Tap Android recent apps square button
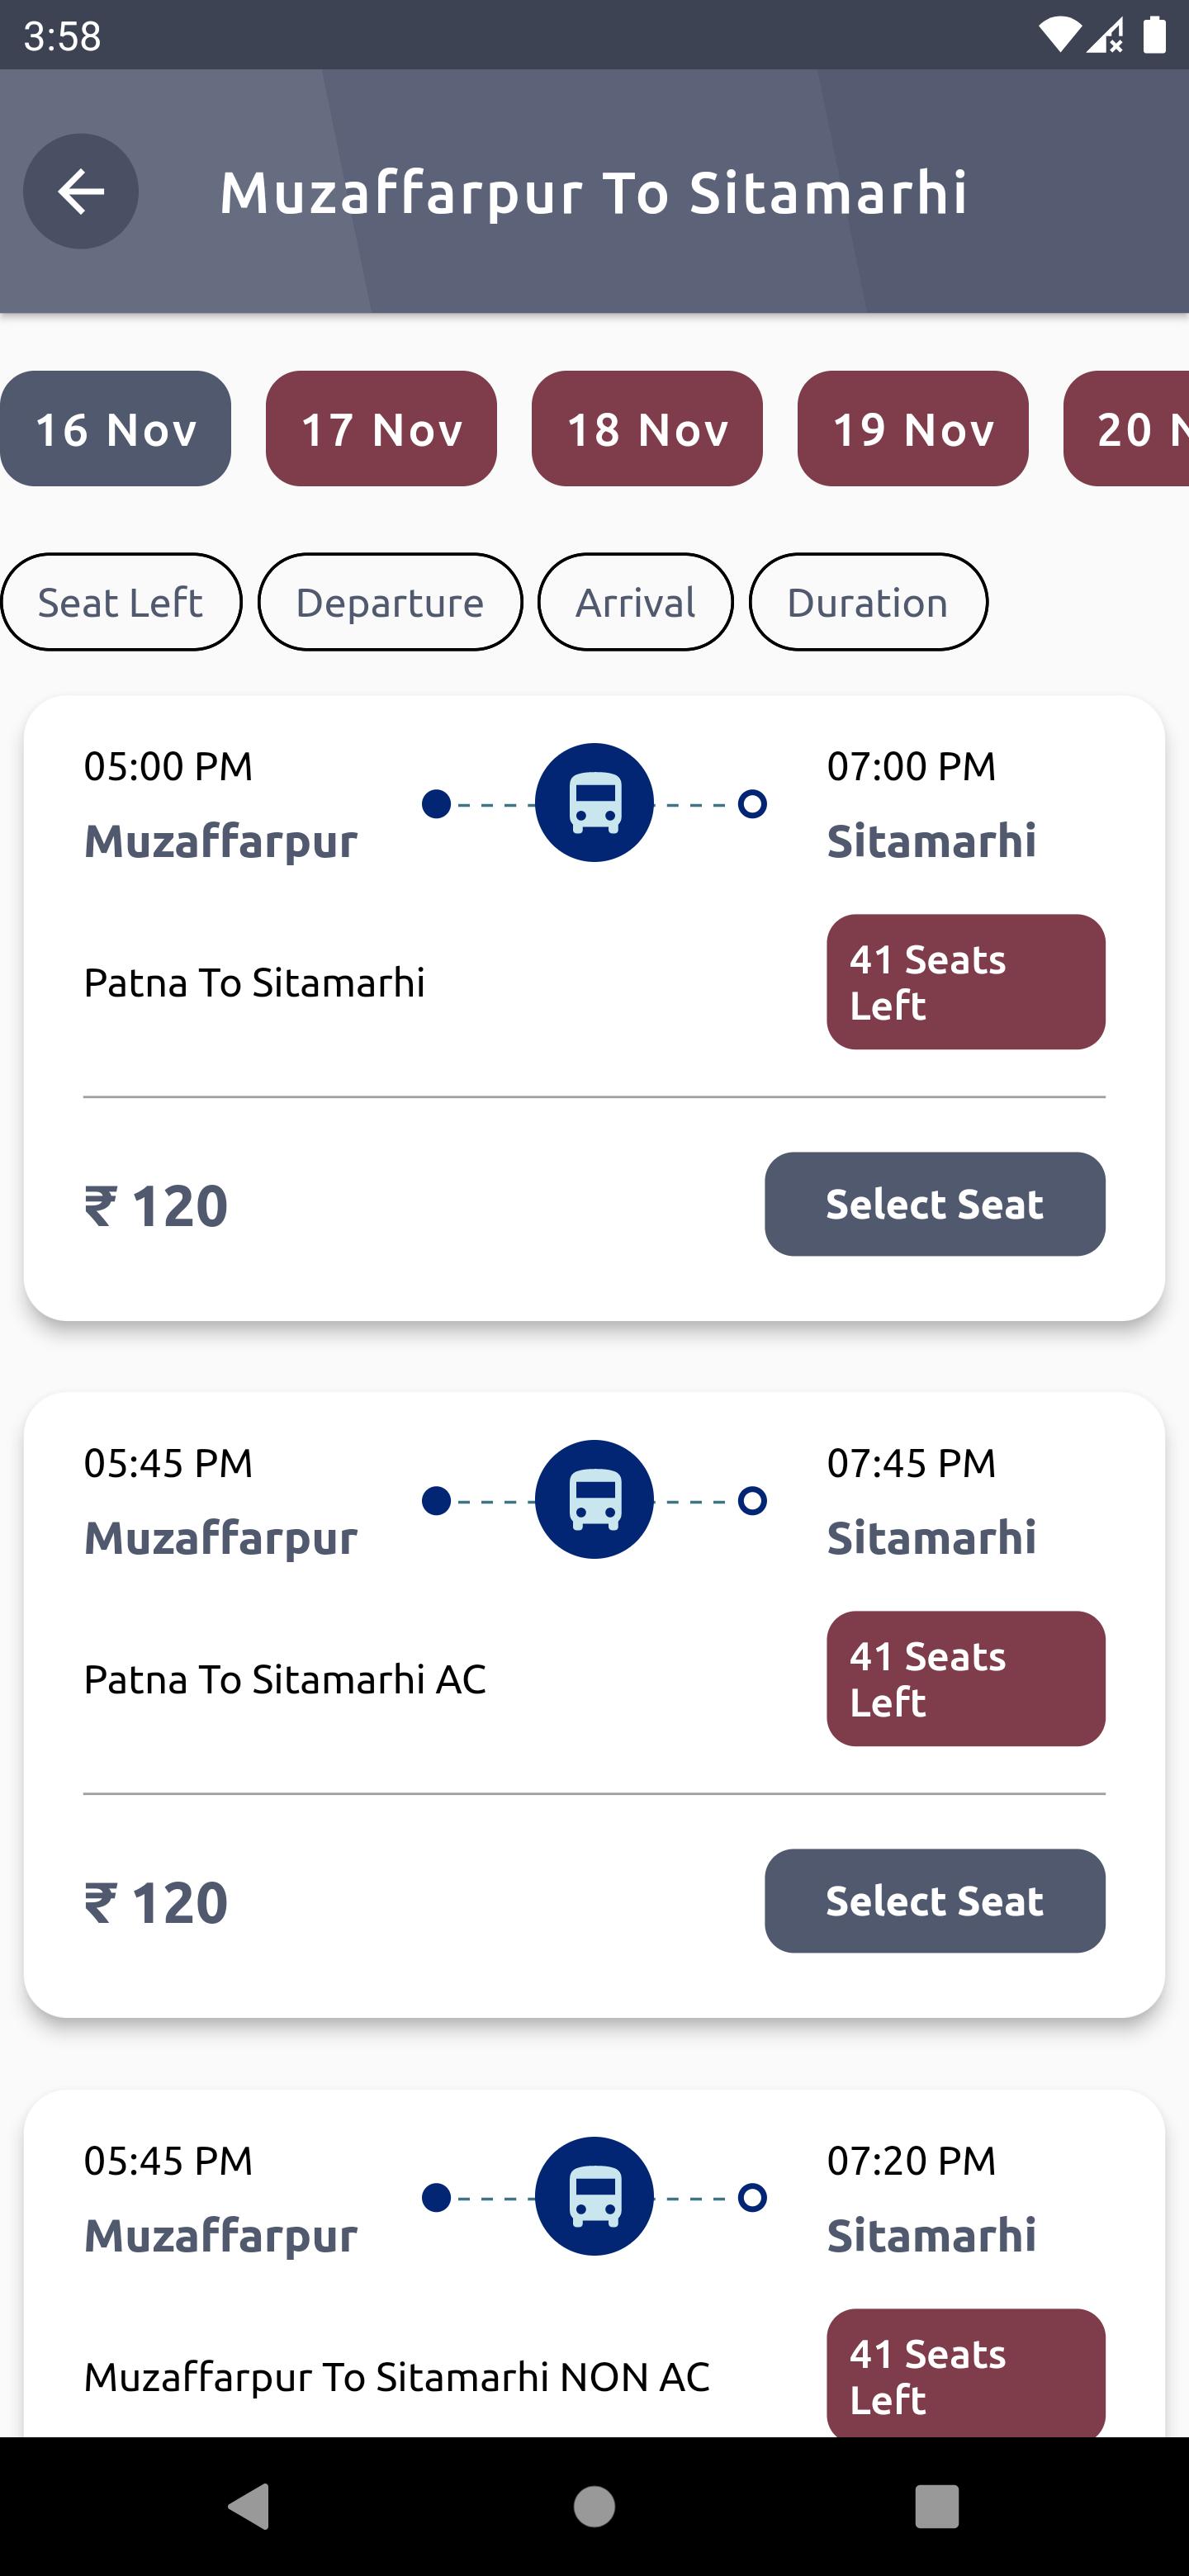Screen dimensions: 1189x2576 937,2506
